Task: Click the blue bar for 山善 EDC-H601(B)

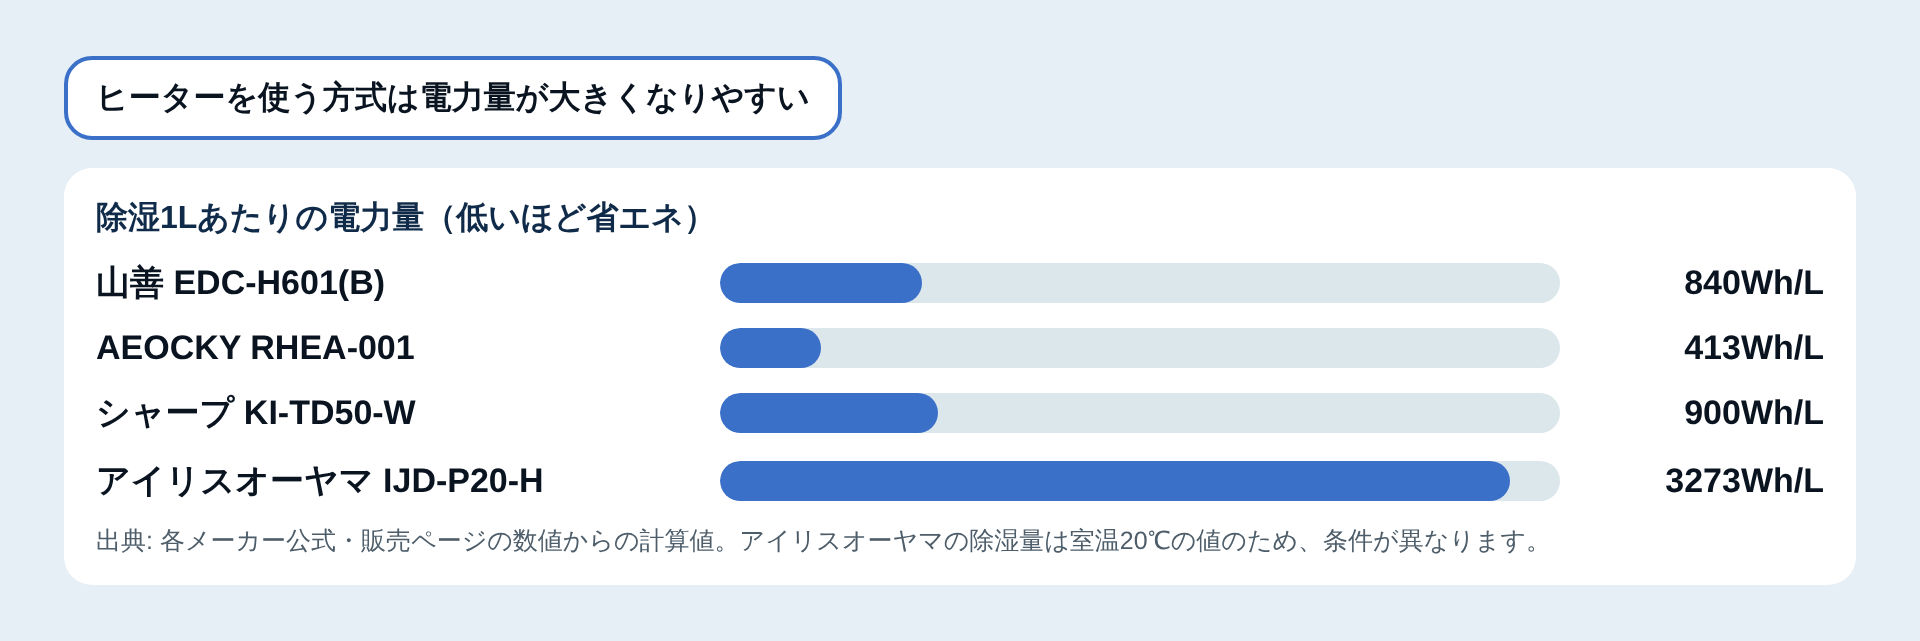Action: click(821, 283)
